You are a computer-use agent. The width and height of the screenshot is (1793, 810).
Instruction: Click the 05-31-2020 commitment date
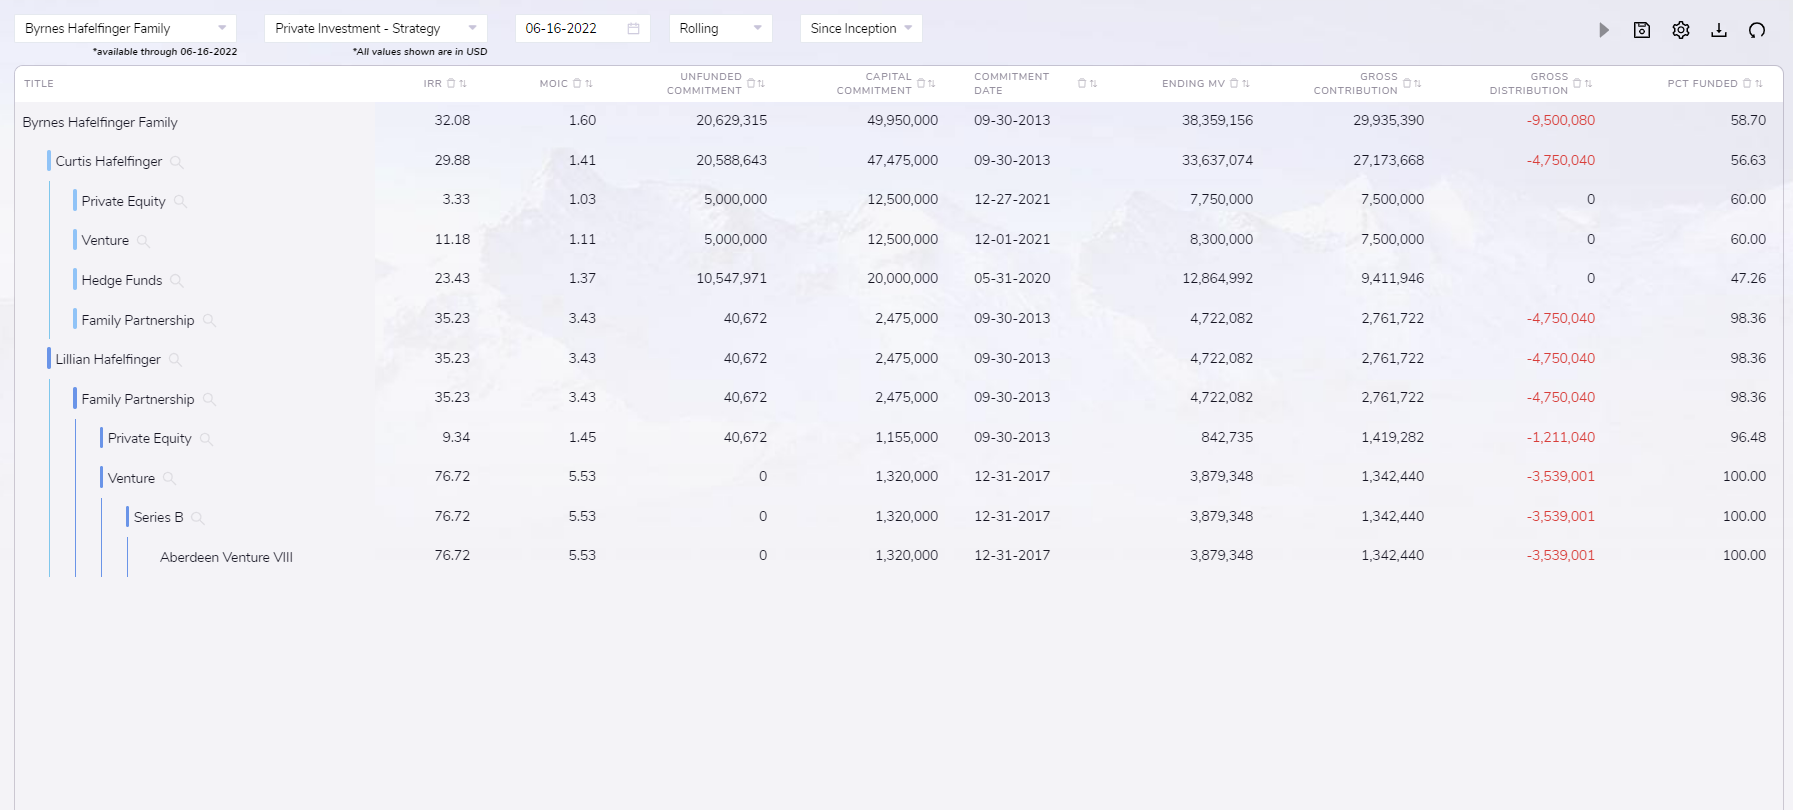[x=1012, y=278]
